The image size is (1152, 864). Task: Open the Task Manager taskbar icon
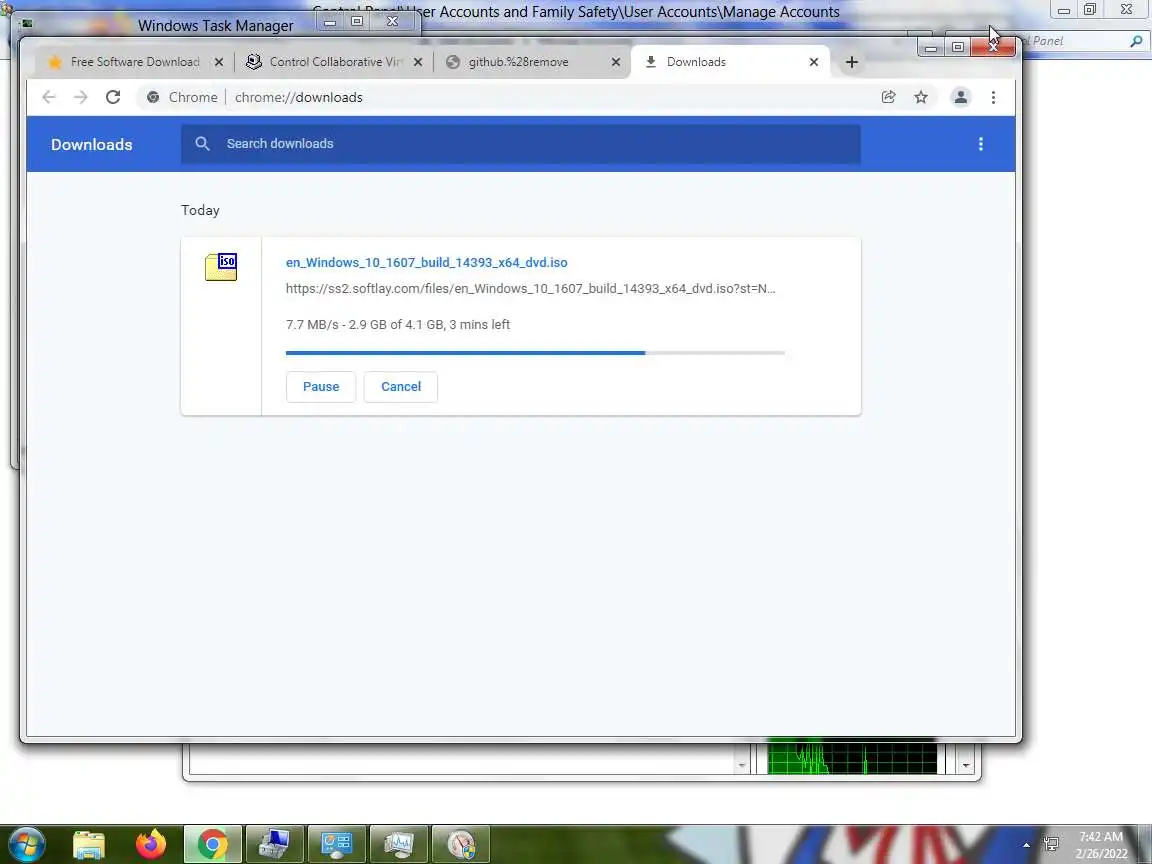coord(398,845)
